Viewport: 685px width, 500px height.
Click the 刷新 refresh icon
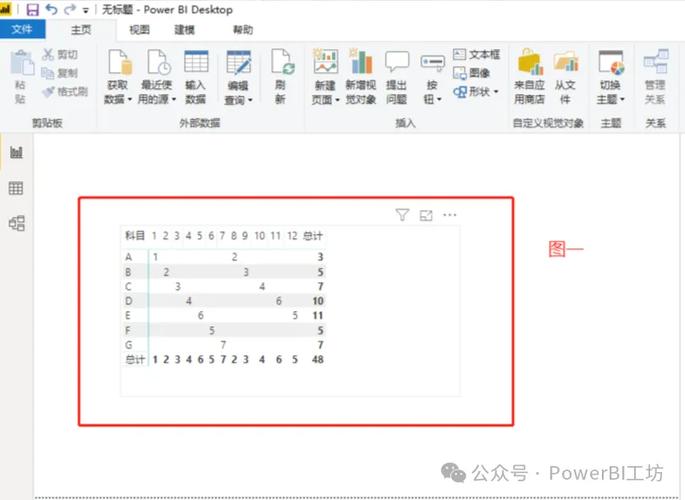[x=281, y=62]
